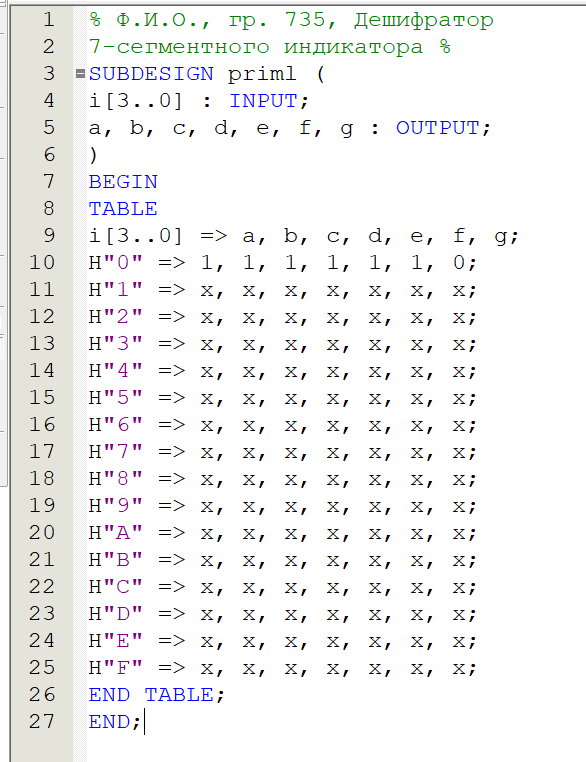Click the design name prim1 on line 3
Image resolution: width=586 pixels, height=762 pixels.
pos(262,74)
